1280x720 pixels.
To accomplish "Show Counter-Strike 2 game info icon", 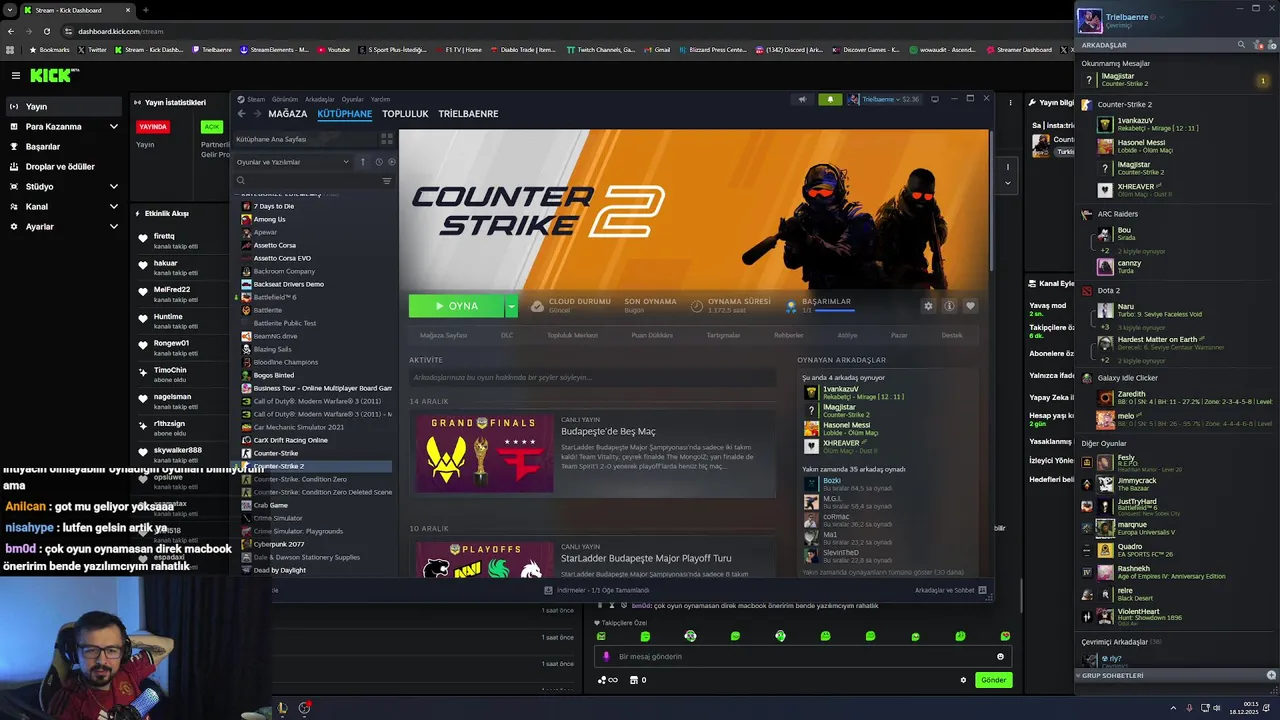I will coord(949,306).
